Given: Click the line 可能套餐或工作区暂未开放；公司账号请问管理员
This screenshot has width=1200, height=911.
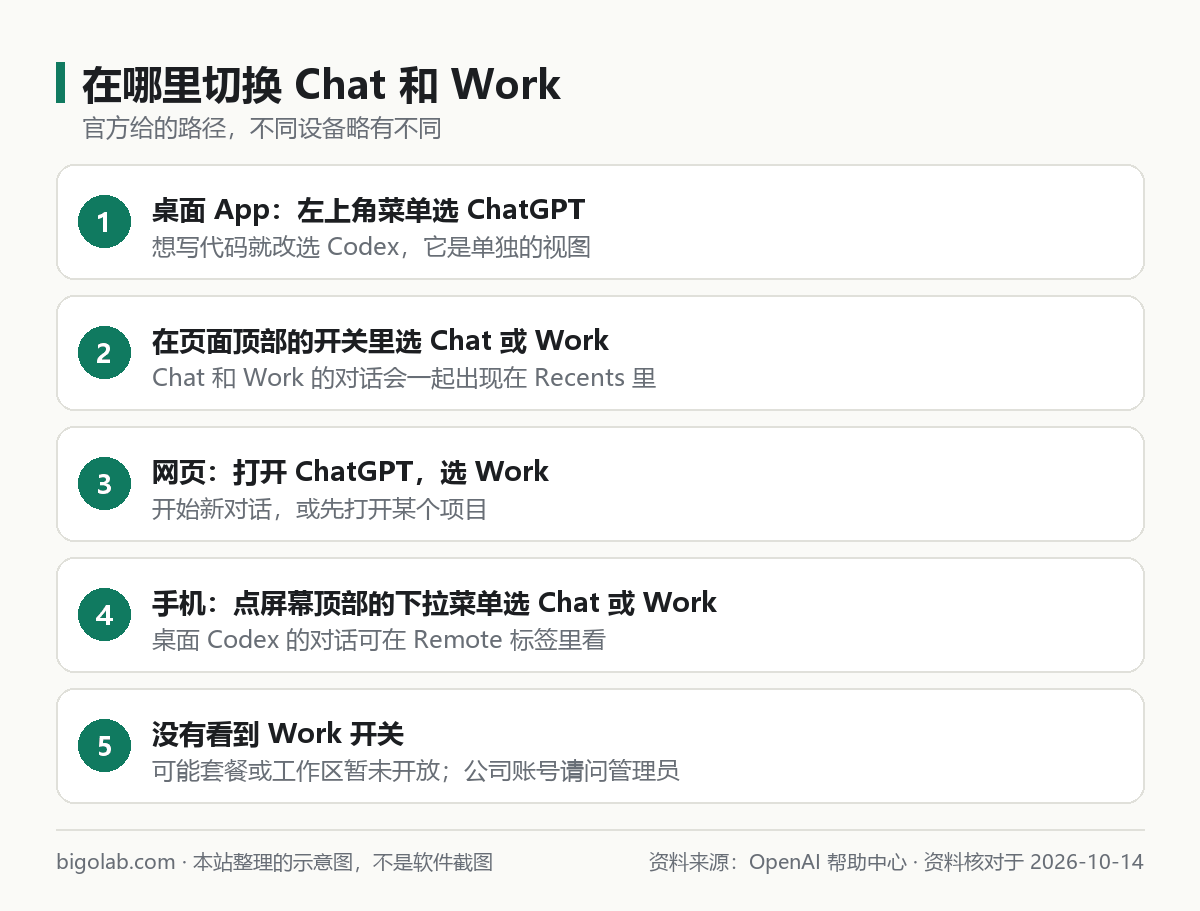Looking at the screenshot, I should 416,771.
